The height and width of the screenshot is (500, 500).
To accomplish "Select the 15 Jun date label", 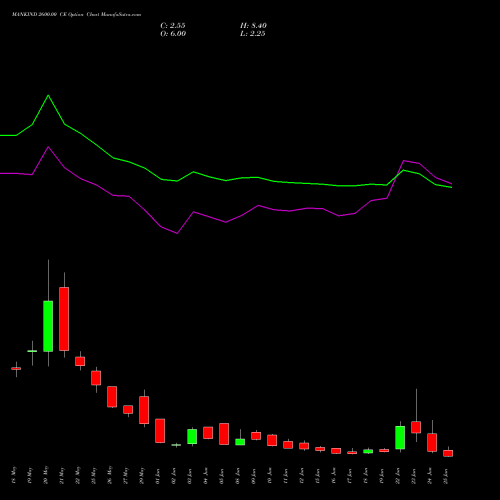I will pyautogui.click(x=318, y=475).
